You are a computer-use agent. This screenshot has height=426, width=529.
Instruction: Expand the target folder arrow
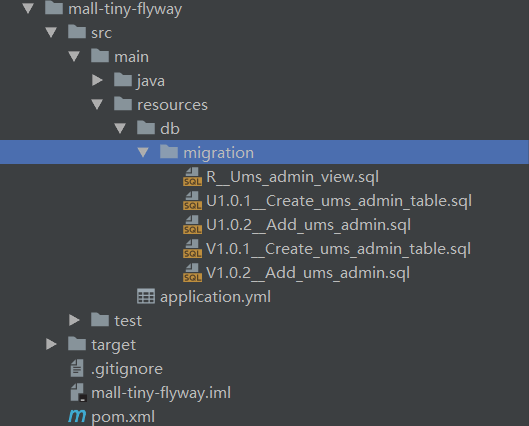[x=51, y=344]
